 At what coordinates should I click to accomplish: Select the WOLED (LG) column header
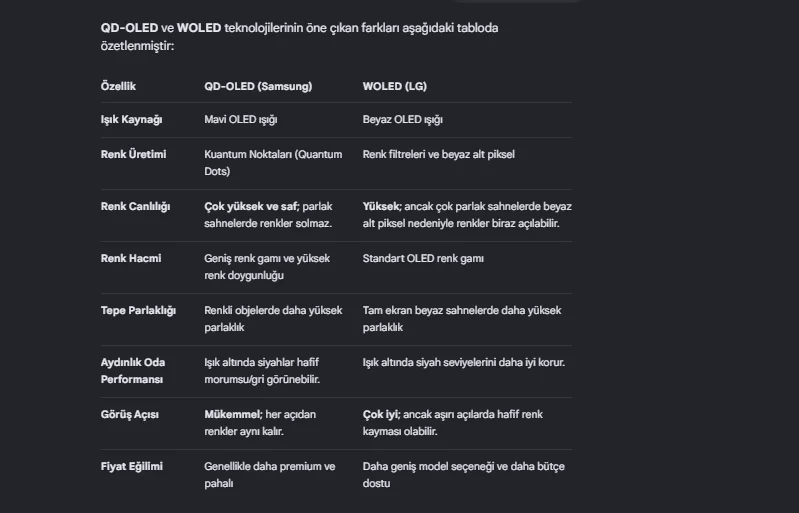394,86
